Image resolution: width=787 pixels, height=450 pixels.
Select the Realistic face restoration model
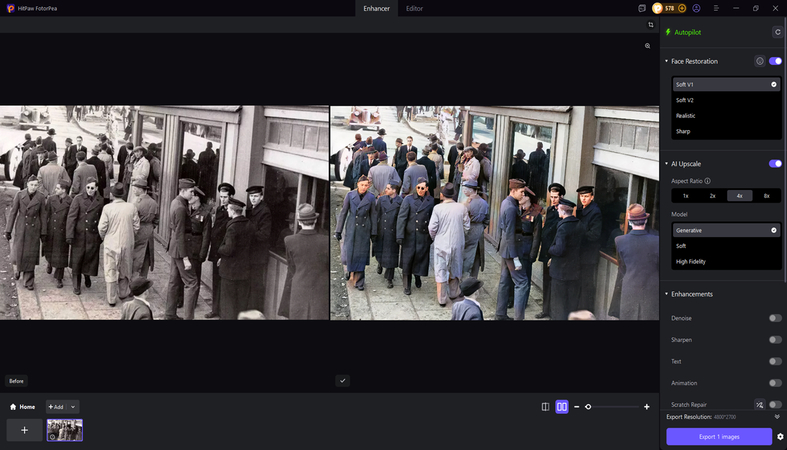point(685,116)
